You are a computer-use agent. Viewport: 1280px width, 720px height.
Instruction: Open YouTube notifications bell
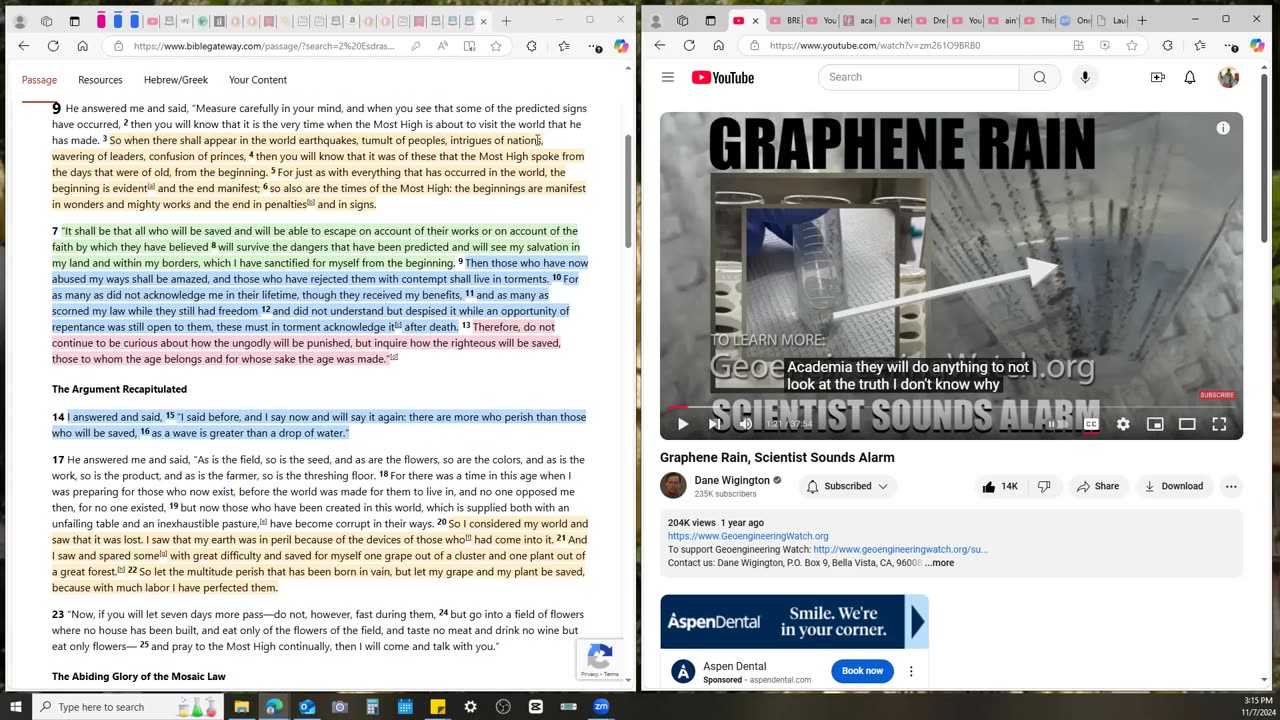1190,77
